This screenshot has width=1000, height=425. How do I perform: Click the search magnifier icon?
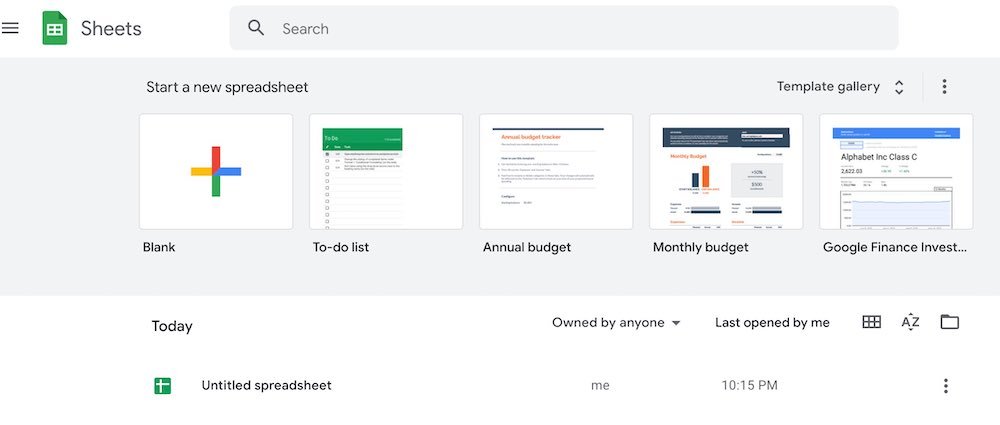pos(256,27)
